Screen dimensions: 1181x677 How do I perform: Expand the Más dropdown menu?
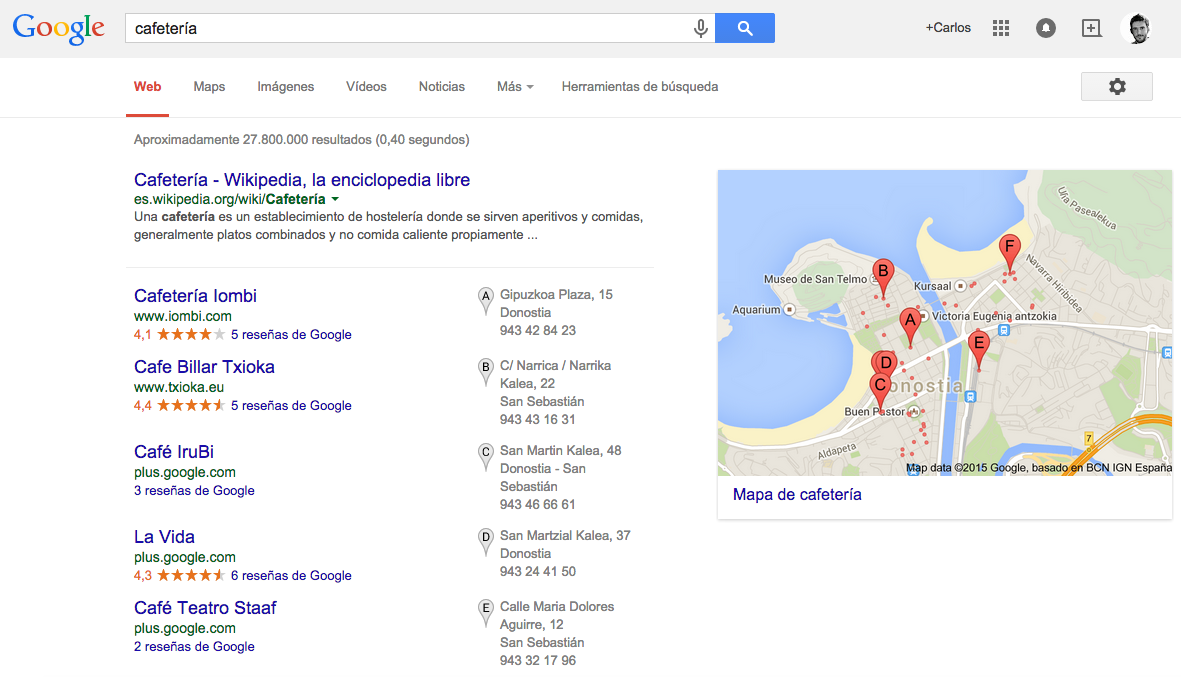tap(515, 87)
